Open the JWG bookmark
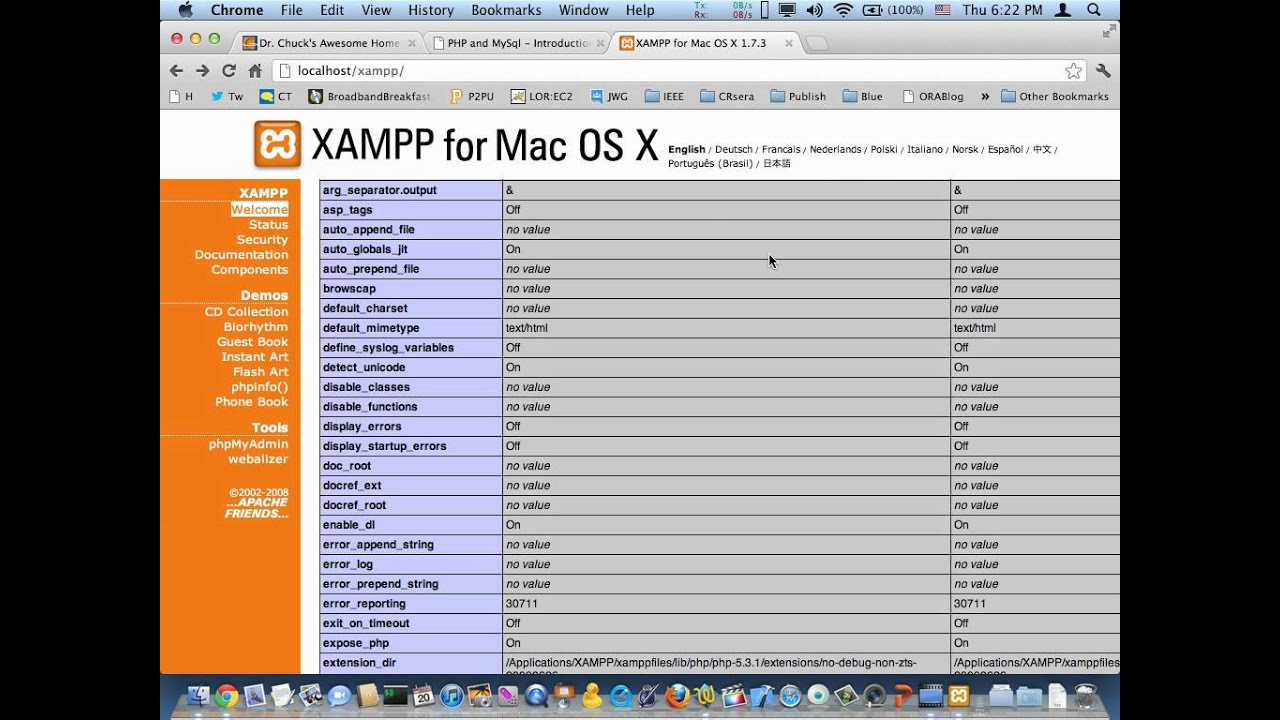Screen dimensions: 1280x720 coord(608,97)
